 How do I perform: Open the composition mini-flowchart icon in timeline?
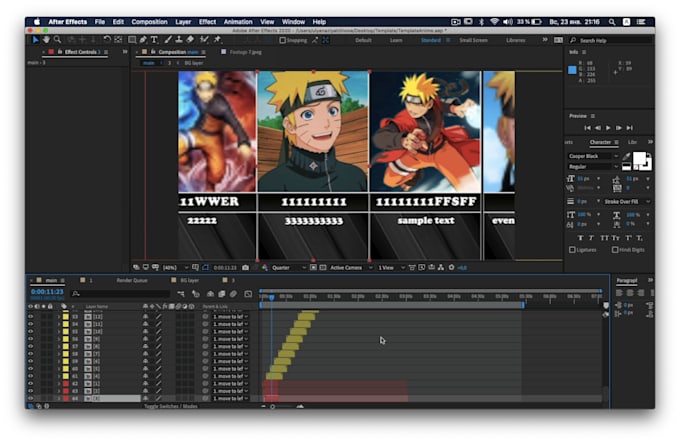pyautogui.click(x=181, y=294)
